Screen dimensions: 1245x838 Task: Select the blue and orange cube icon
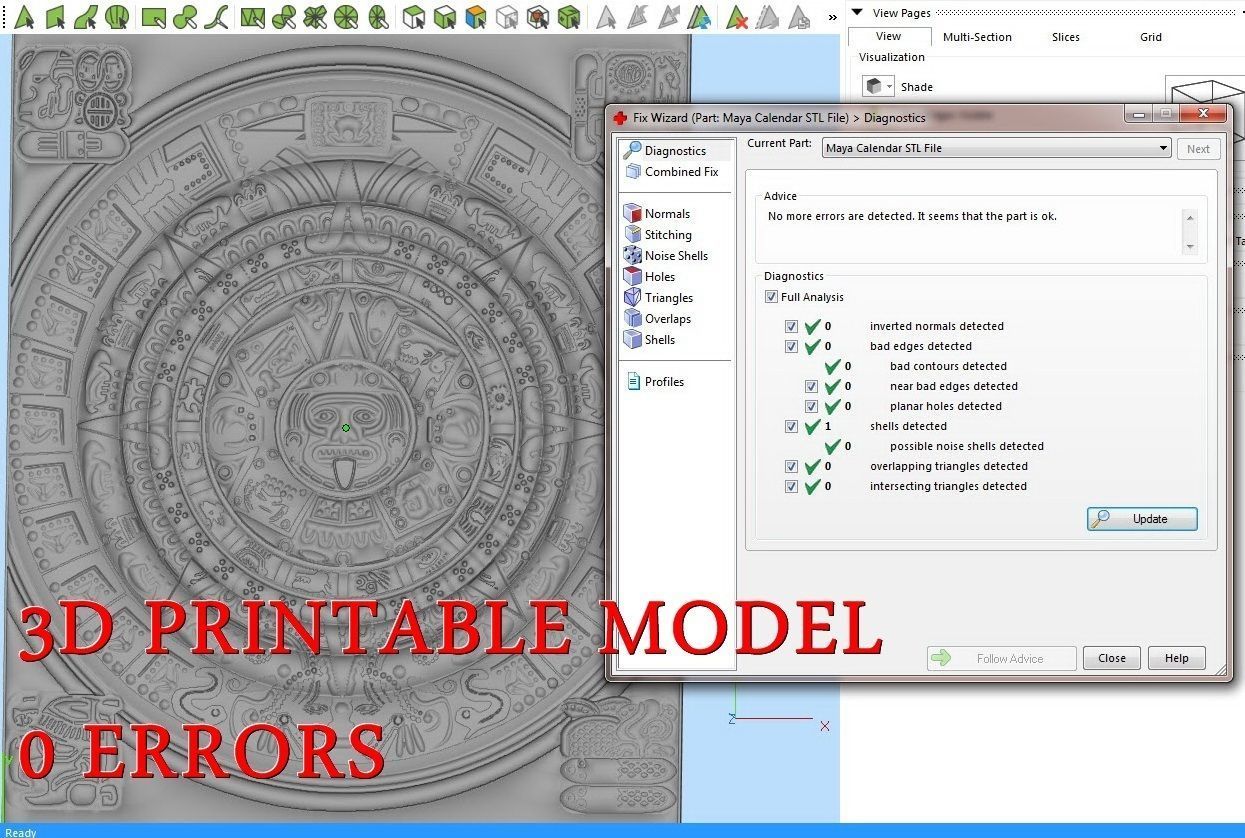pos(477,17)
